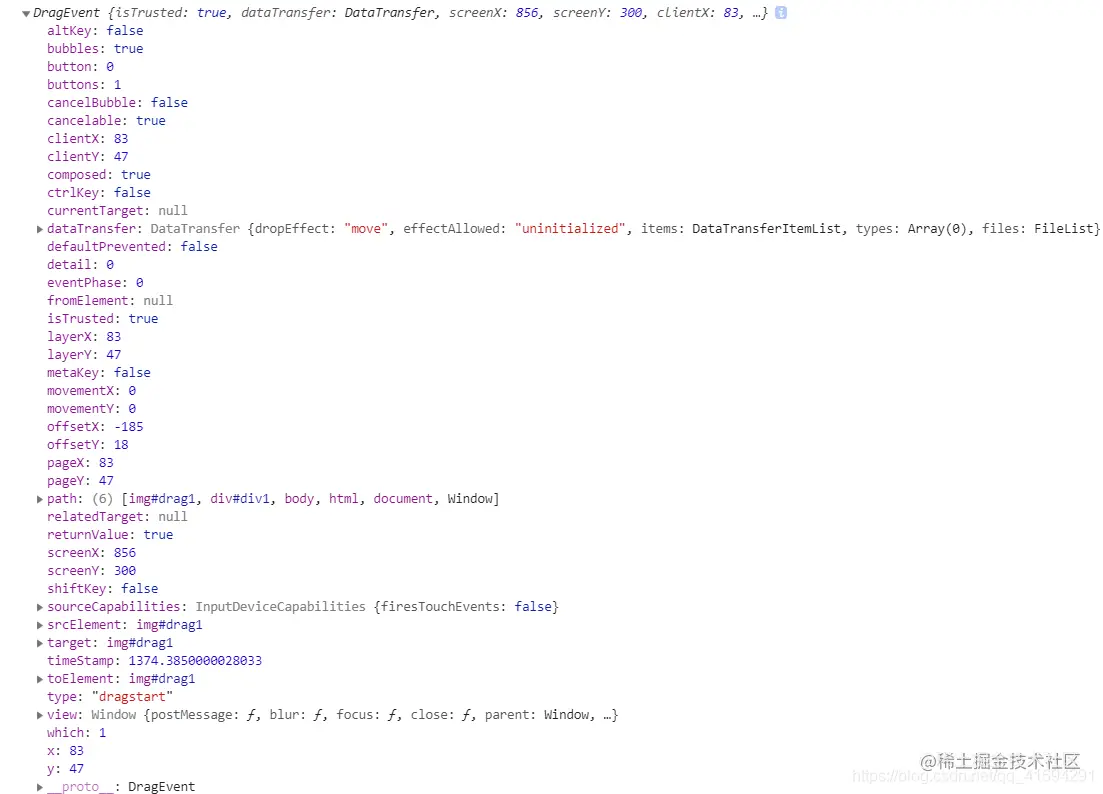Viewport: 1103px width, 794px height.
Task: Select the button: 0 row
Action: [x=80, y=67]
